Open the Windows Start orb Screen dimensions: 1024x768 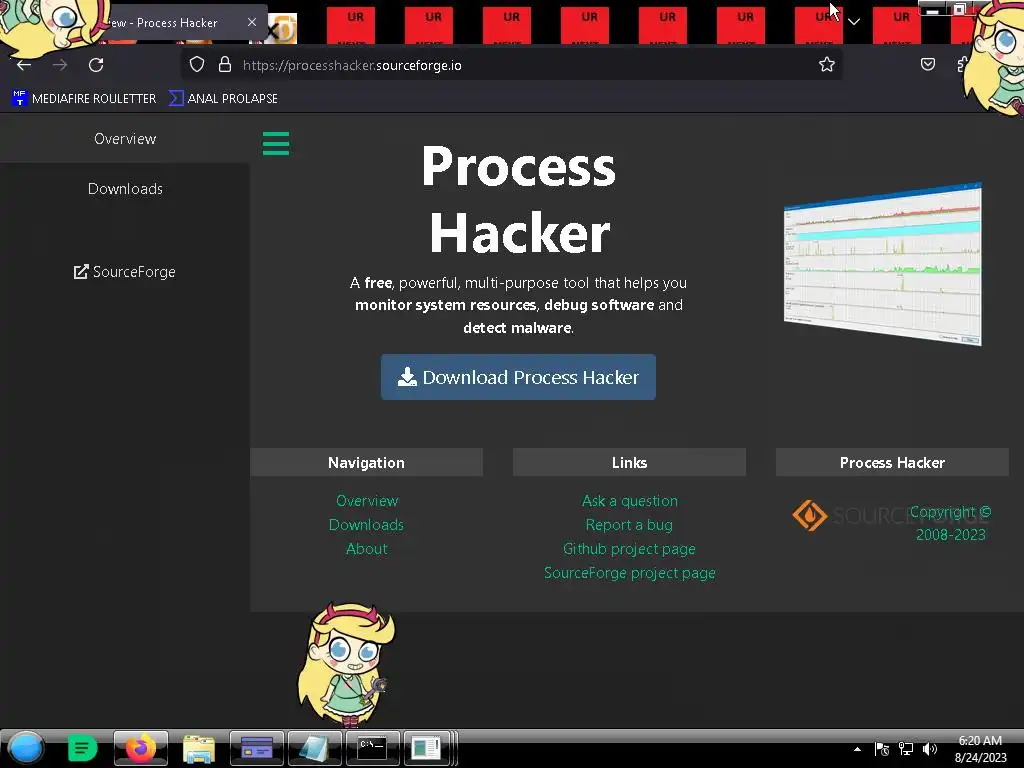click(25, 748)
